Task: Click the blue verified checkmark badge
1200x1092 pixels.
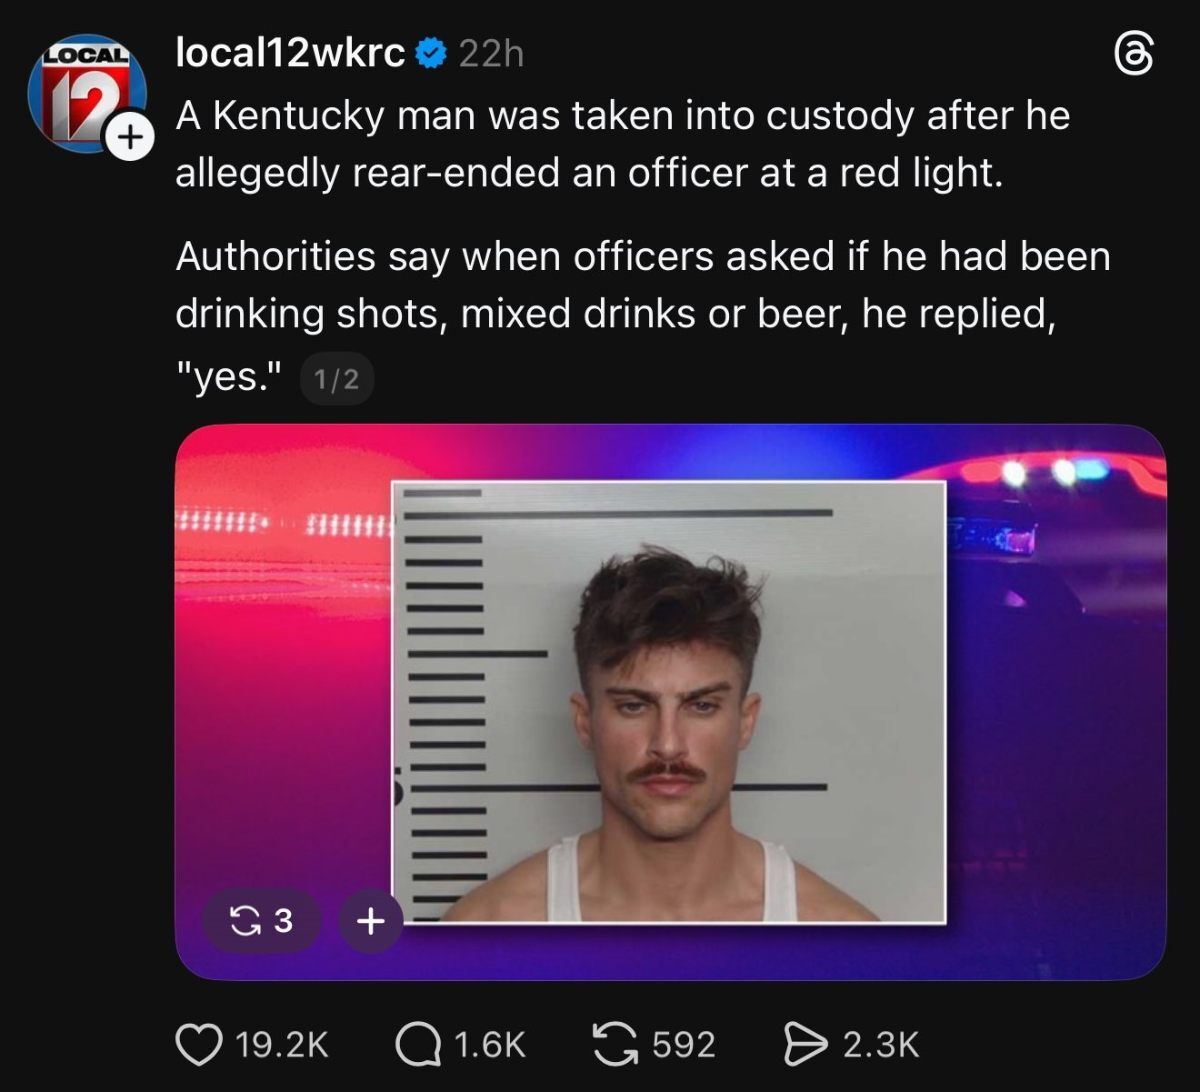Action: click(430, 54)
